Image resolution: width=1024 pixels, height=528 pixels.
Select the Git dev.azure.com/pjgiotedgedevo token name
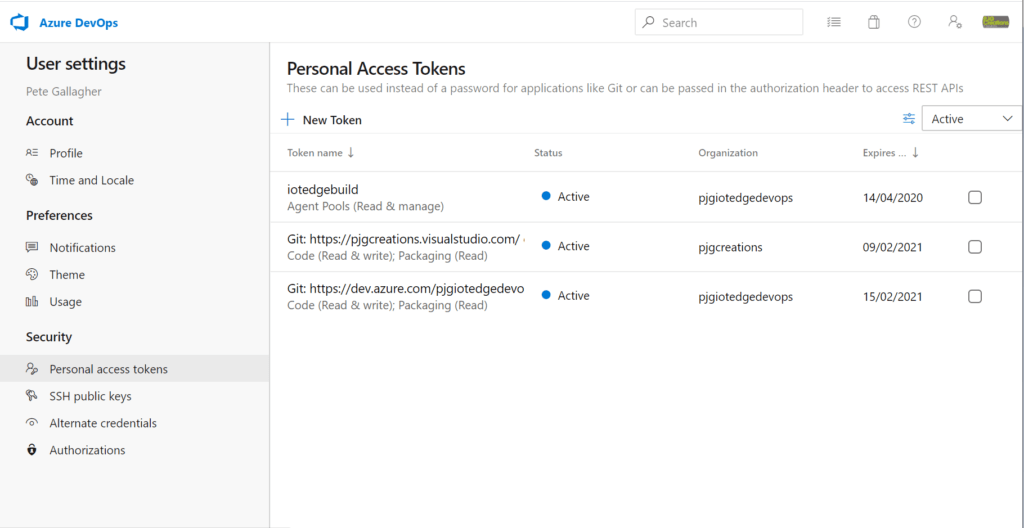pos(406,289)
